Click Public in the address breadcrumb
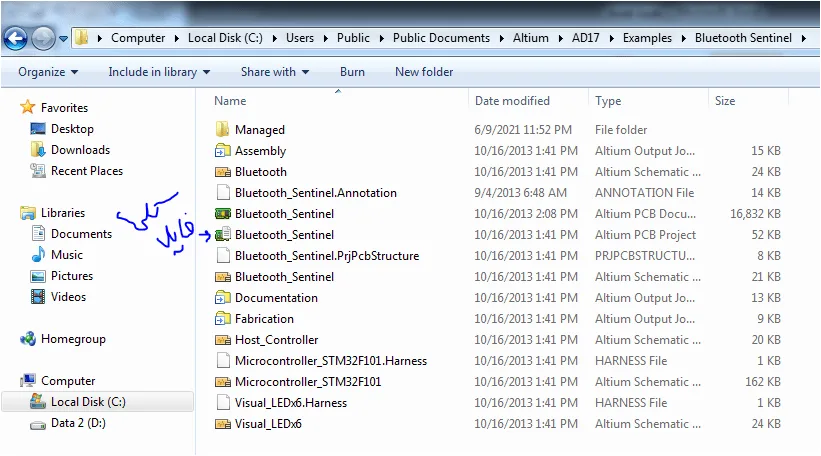The height and width of the screenshot is (456, 821). [x=353, y=38]
